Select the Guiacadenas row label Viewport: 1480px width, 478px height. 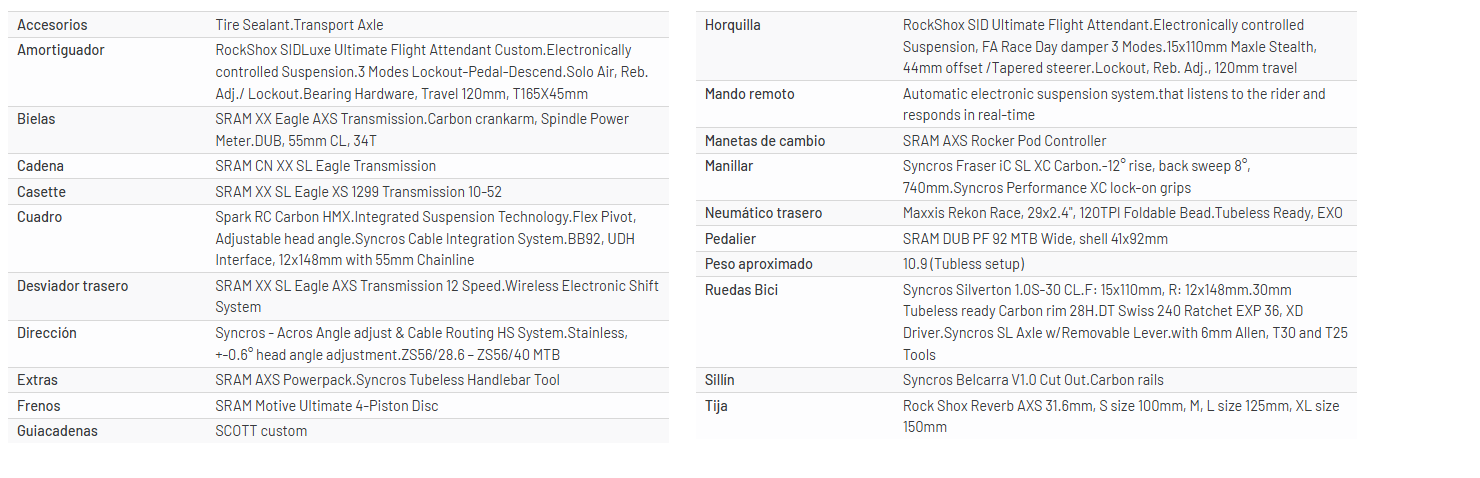pos(57,431)
